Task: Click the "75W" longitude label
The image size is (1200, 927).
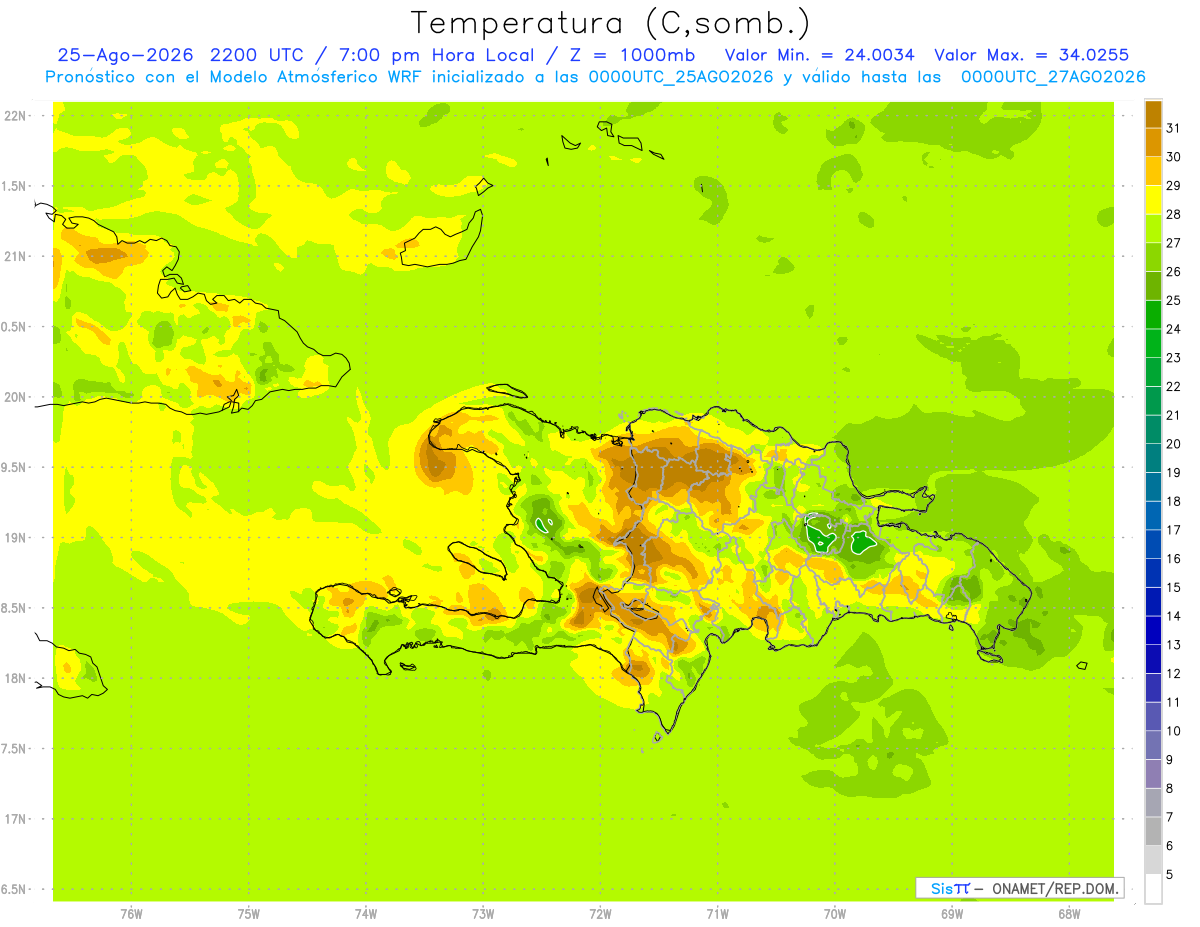Action: coord(249,914)
